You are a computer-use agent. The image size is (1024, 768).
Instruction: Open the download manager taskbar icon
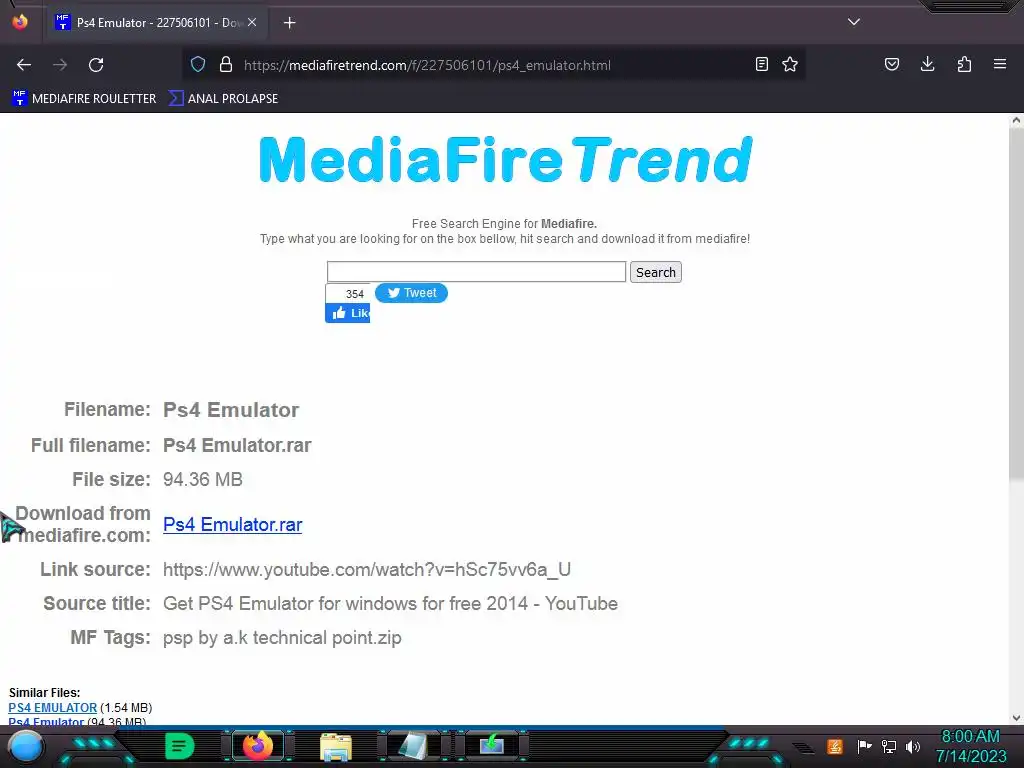pyautogui.click(x=491, y=745)
